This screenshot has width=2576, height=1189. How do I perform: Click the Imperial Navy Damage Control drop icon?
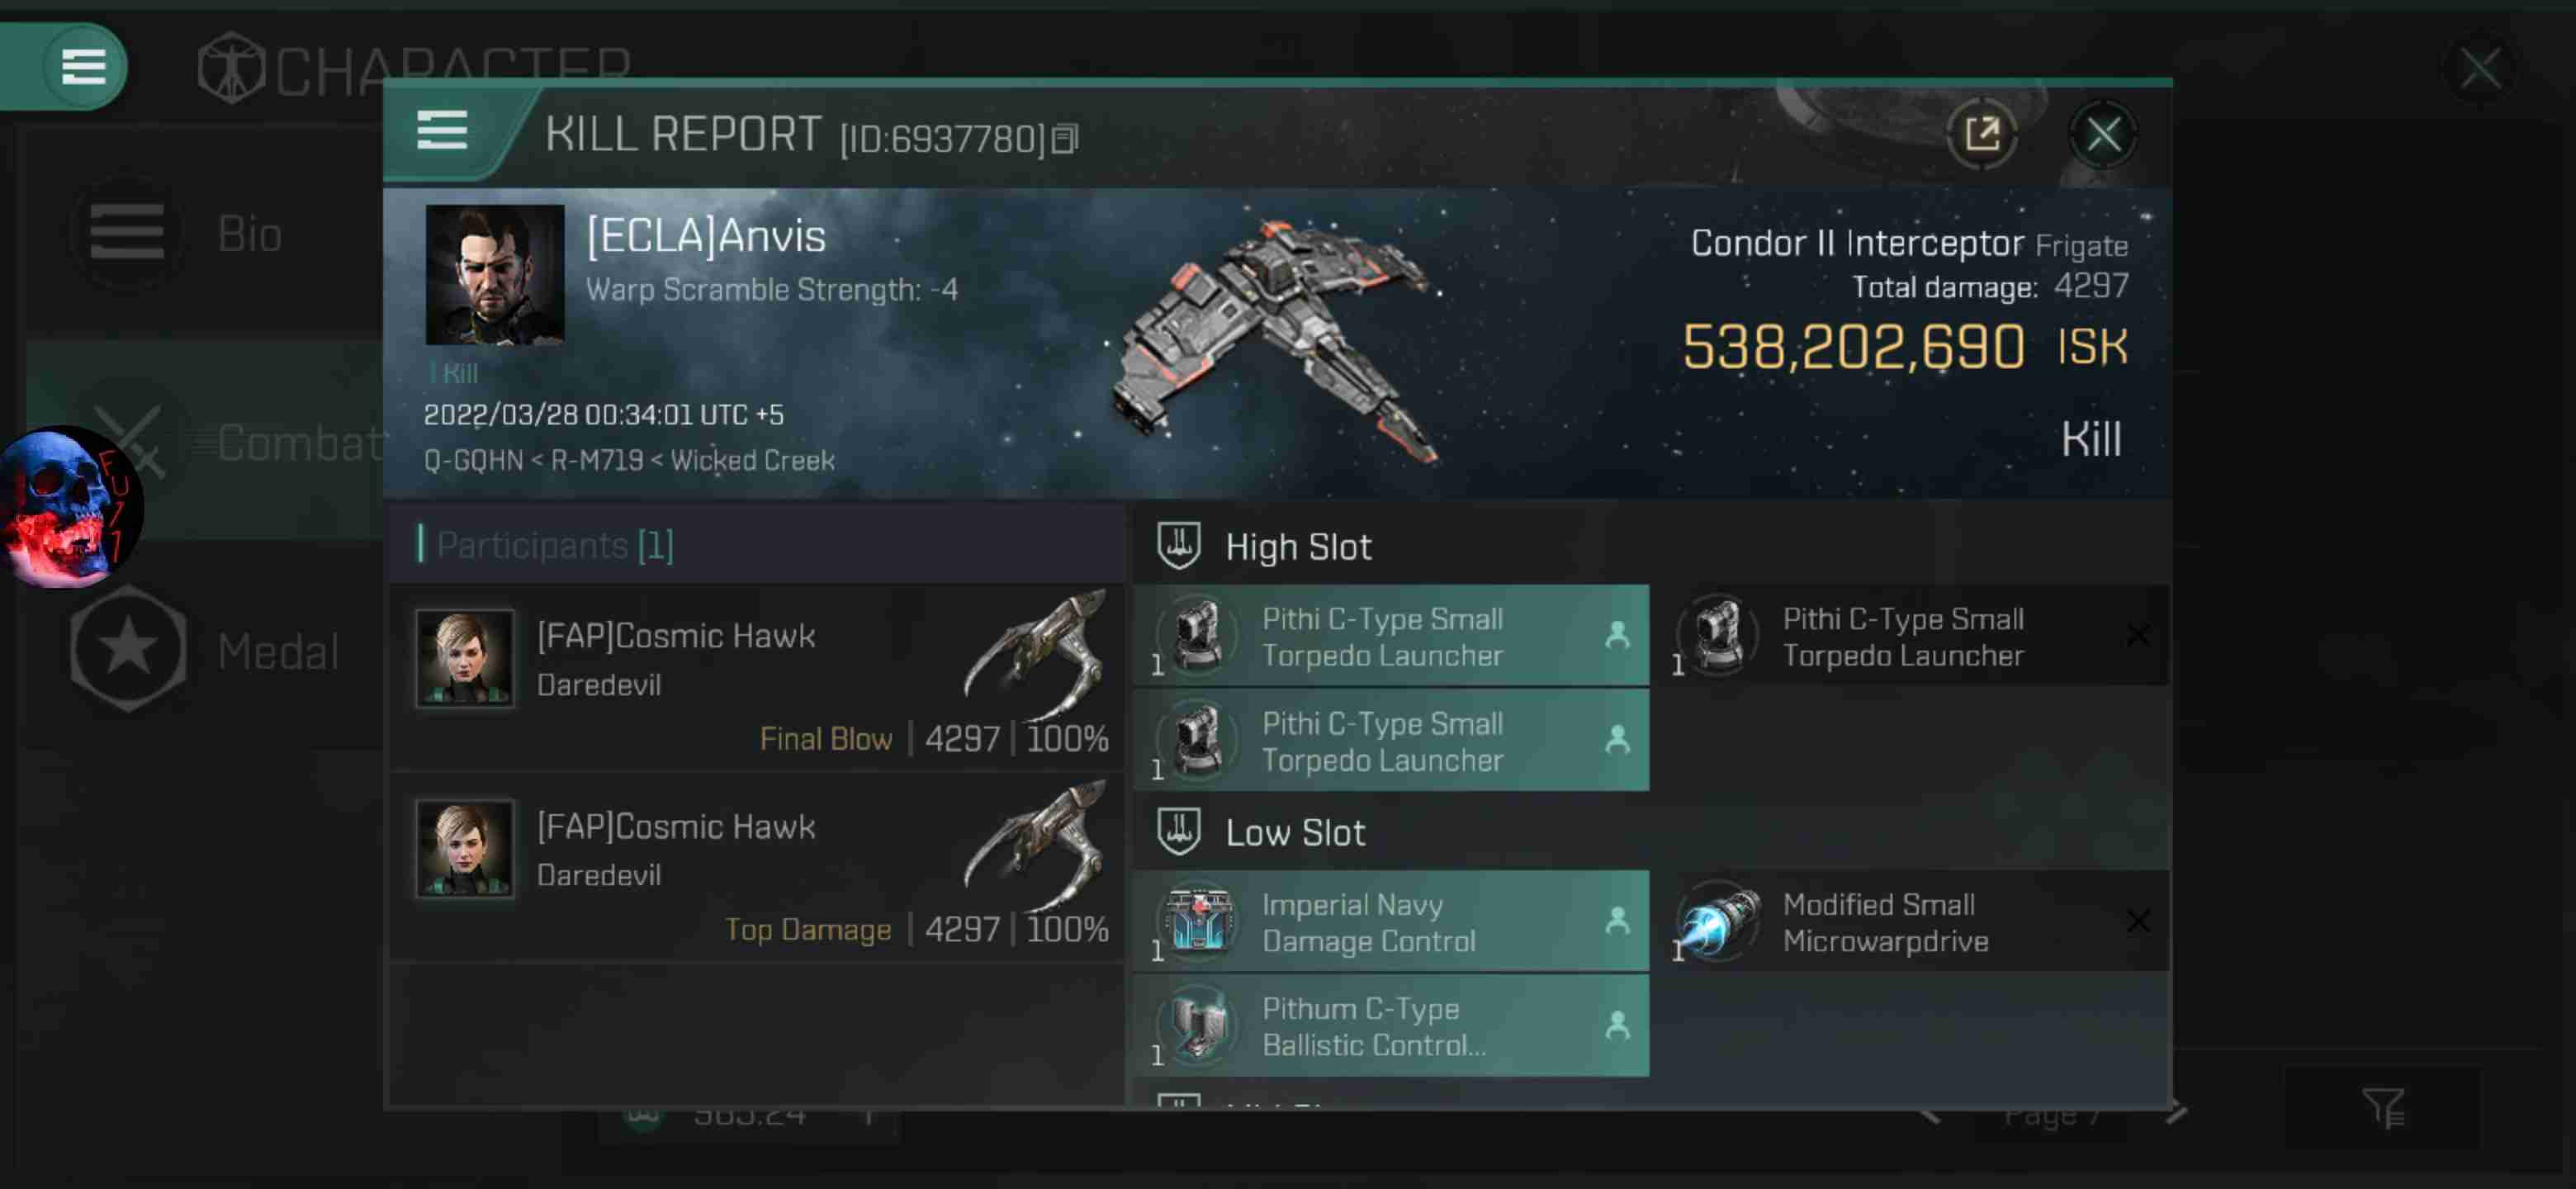click(1617, 921)
